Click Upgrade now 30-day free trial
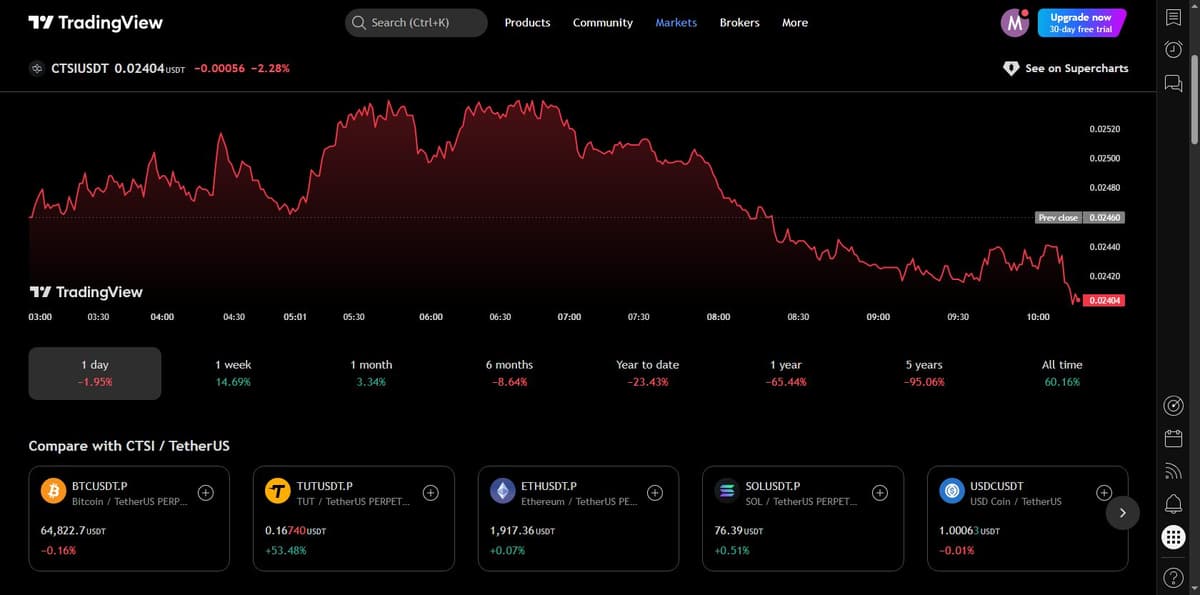 pos(1081,22)
